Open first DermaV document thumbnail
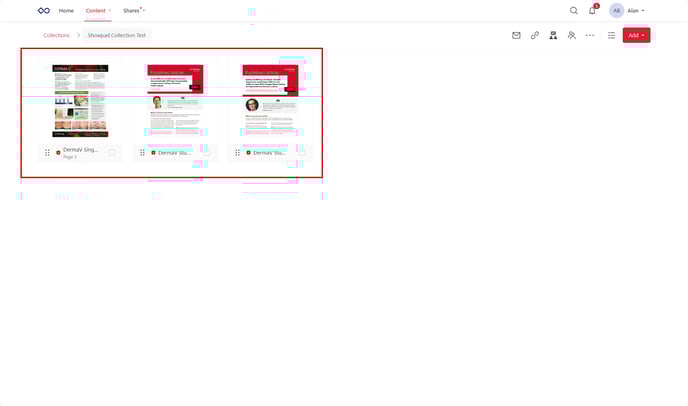The image size is (688, 406). (x=80, y=100)
